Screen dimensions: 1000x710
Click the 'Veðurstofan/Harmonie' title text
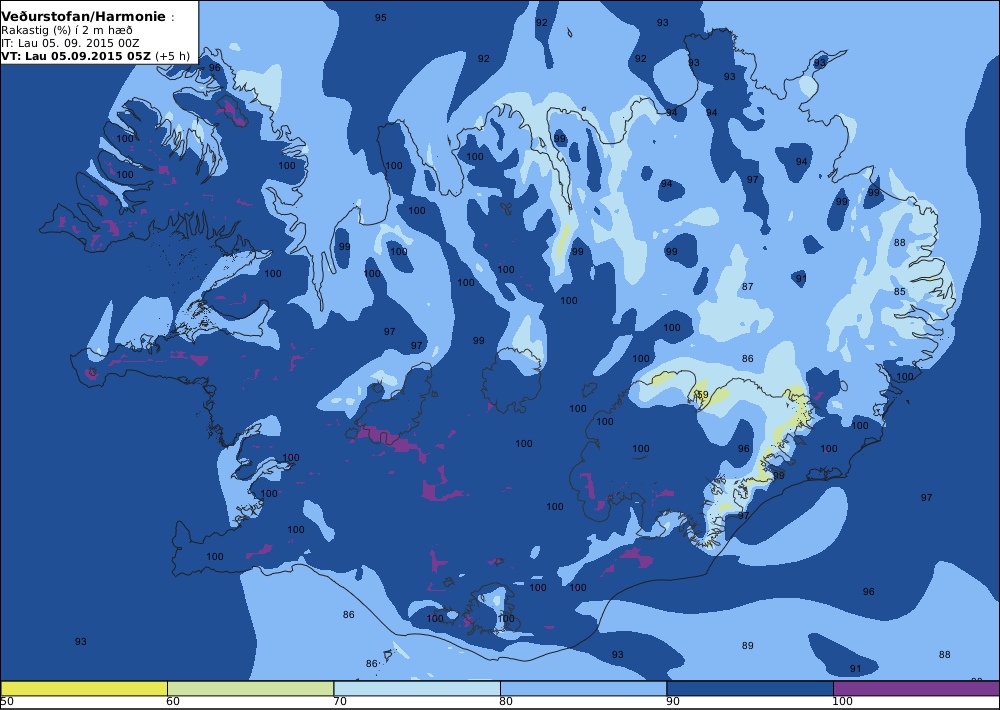tap(84, 17)
